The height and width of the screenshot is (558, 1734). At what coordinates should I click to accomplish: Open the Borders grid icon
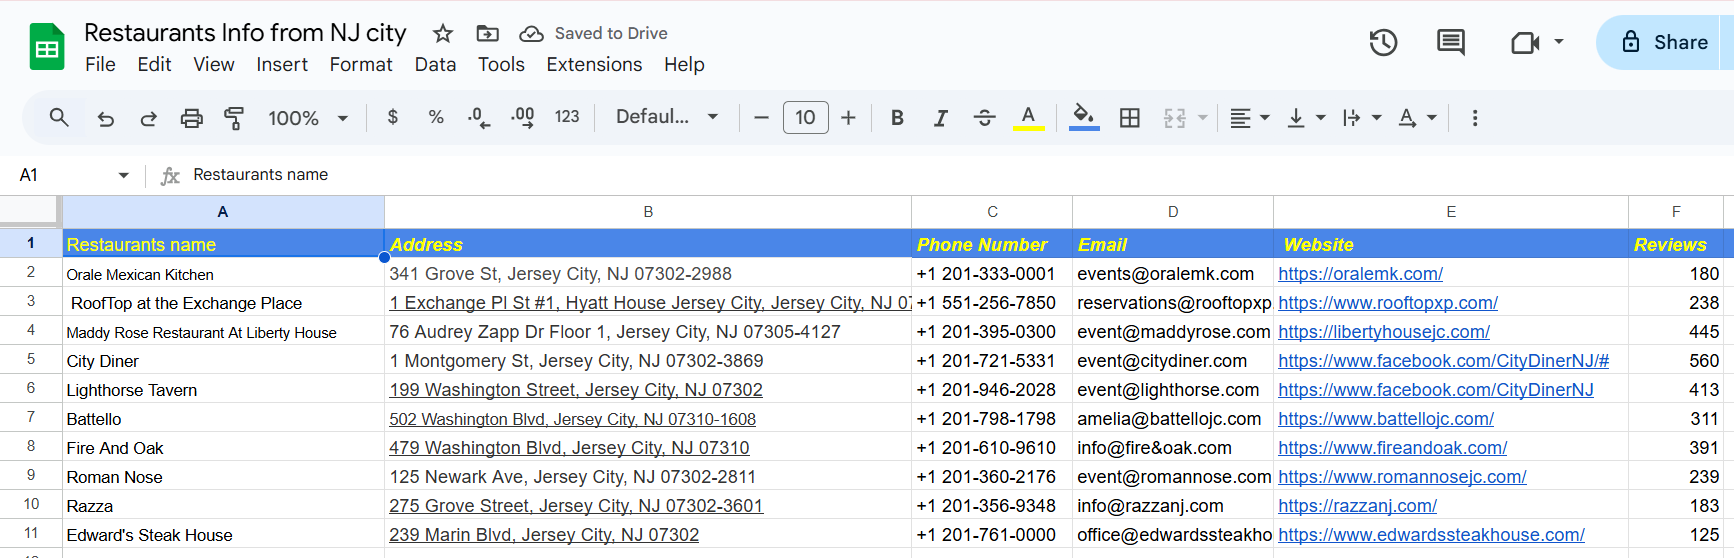1129,118
